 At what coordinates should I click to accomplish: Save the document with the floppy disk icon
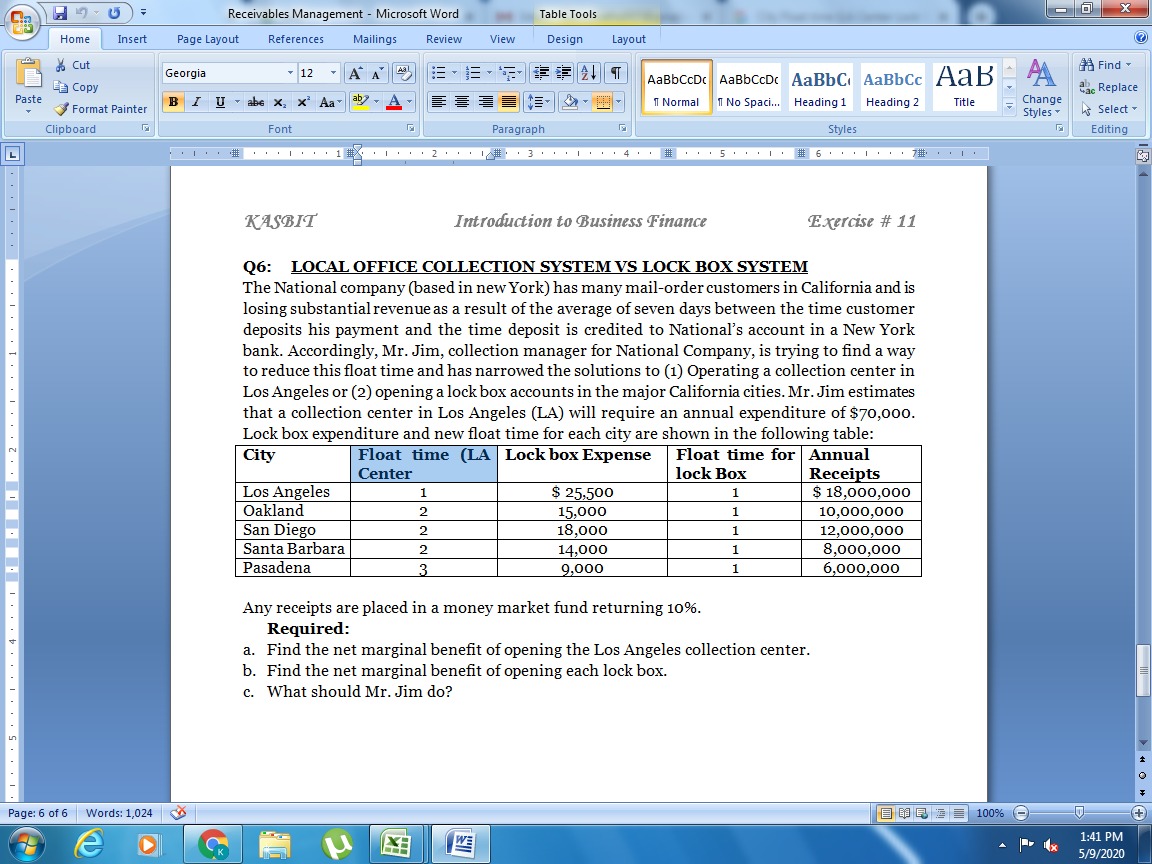60,12
